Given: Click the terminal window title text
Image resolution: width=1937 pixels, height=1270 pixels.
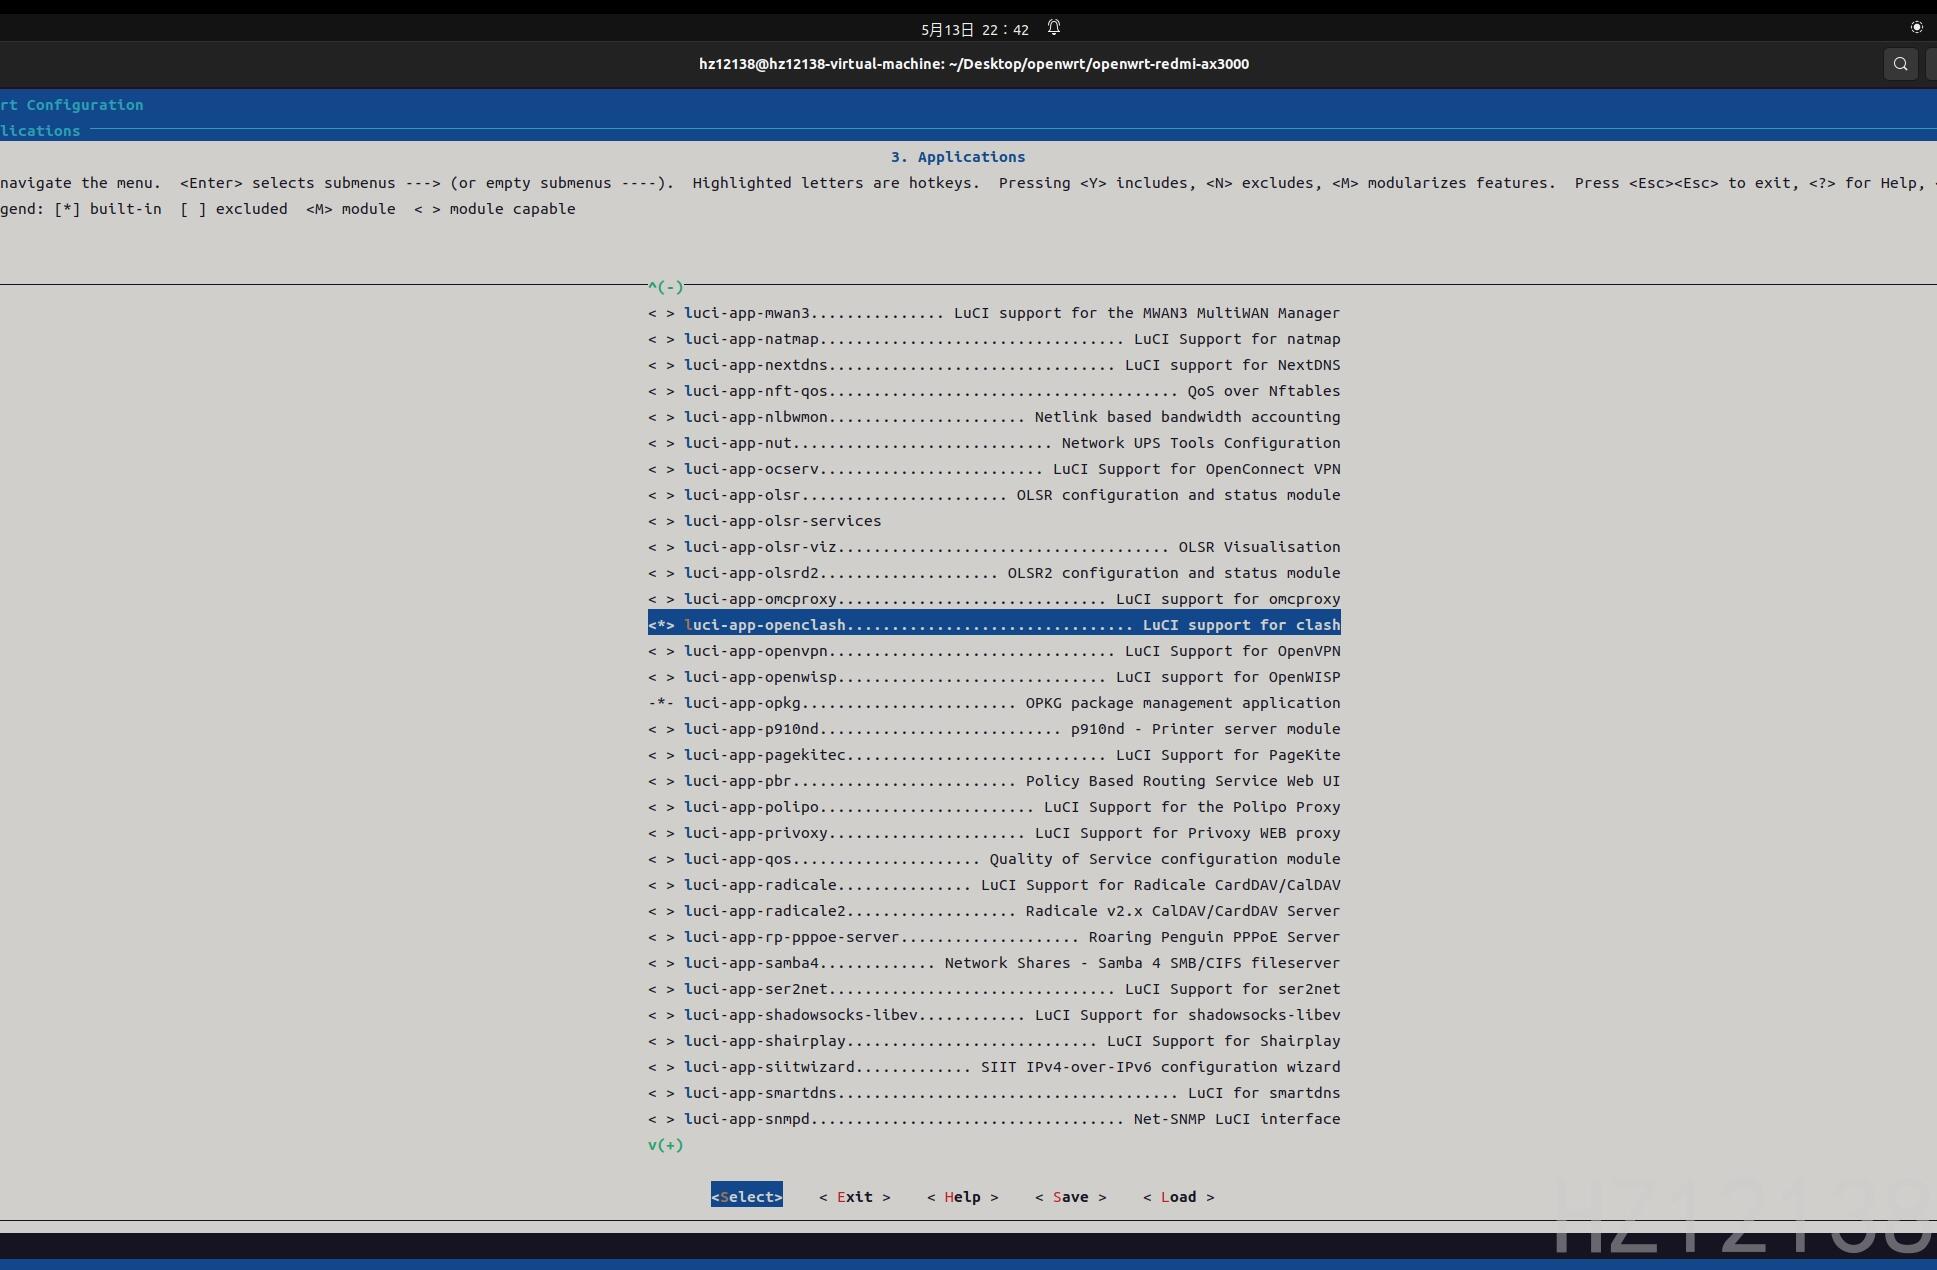Looking at the screenshot, I should pyautogui.click(x=974, y=64).
